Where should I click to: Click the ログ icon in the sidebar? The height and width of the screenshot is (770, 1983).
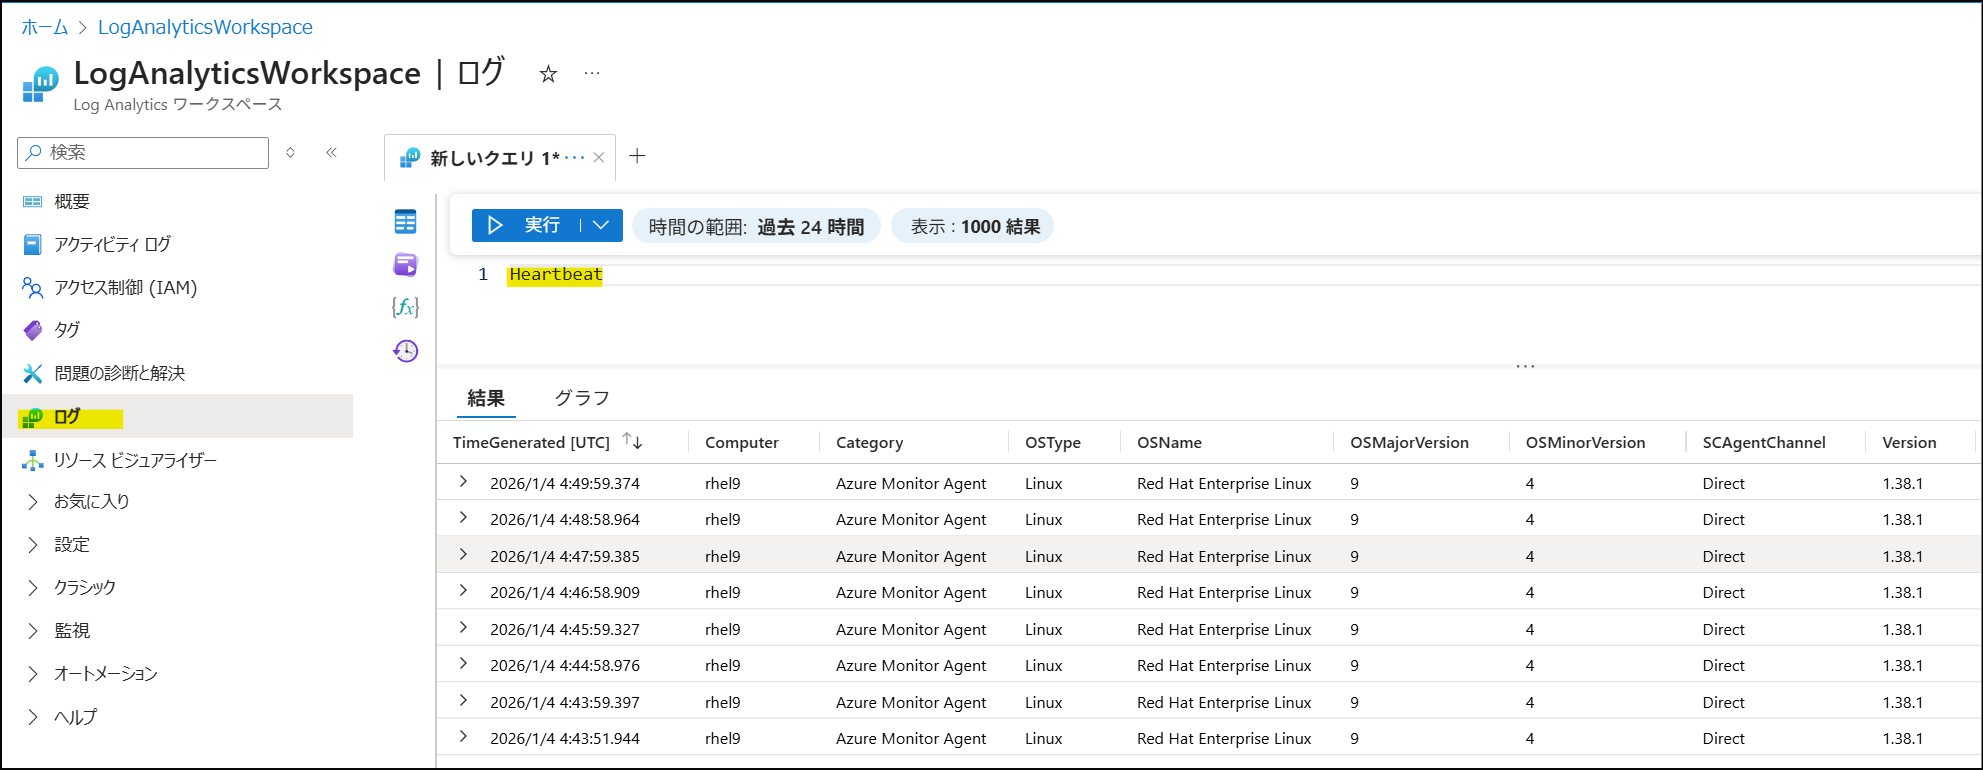pos(33,417)
